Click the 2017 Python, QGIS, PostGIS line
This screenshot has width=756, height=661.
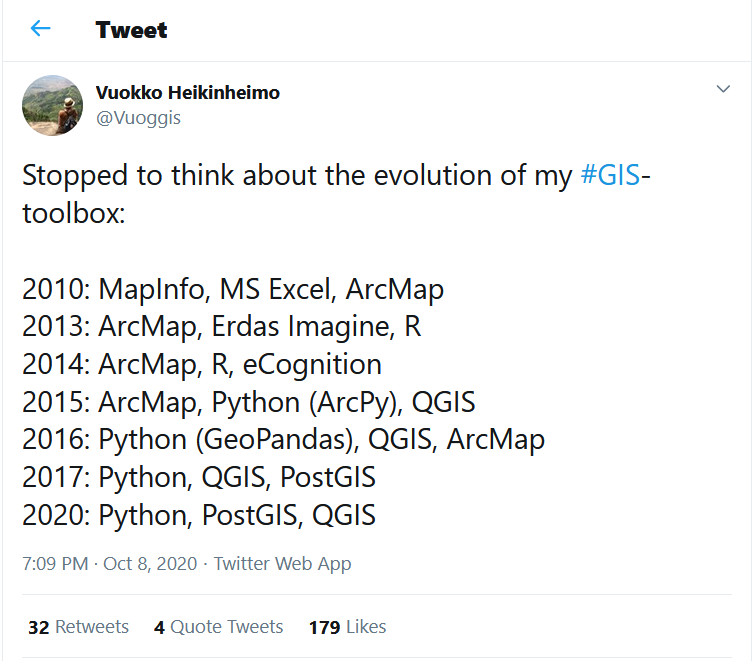(199, 478)
